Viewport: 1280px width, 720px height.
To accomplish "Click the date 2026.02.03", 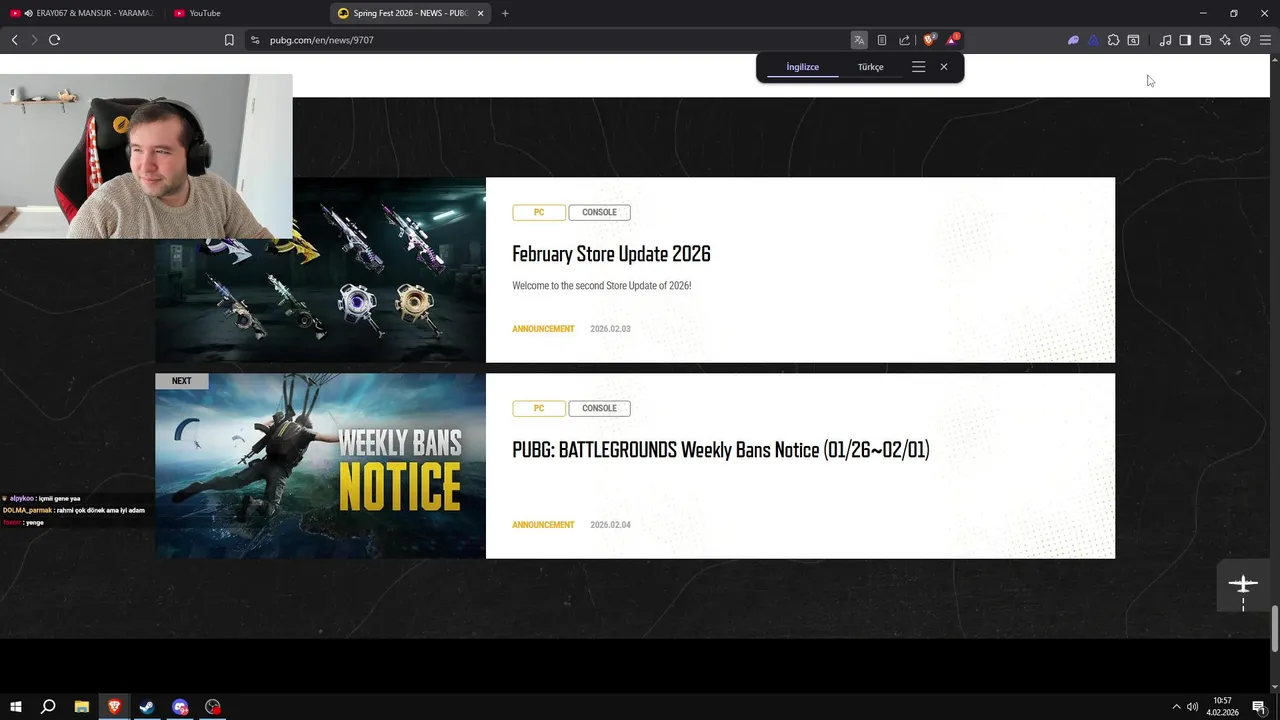I will 610,329.
